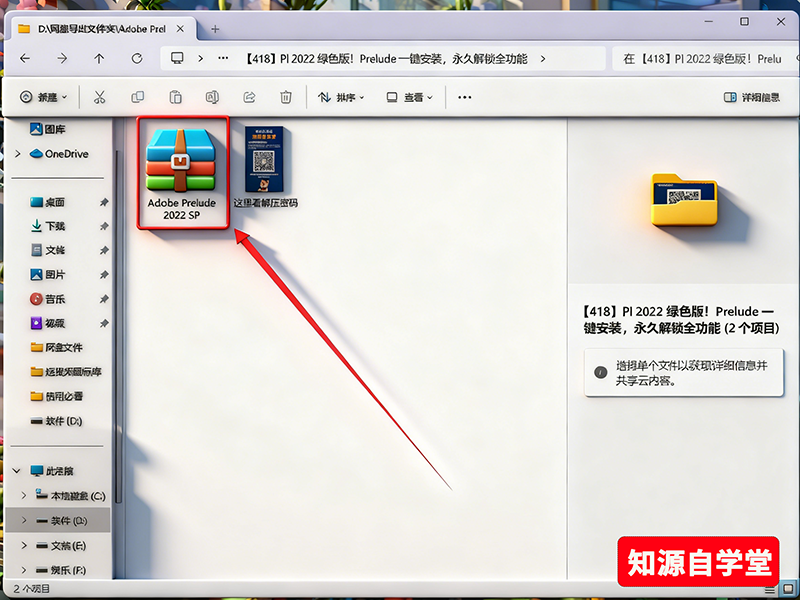Collapse the 此电脑 tree node

tap(16, 470)
